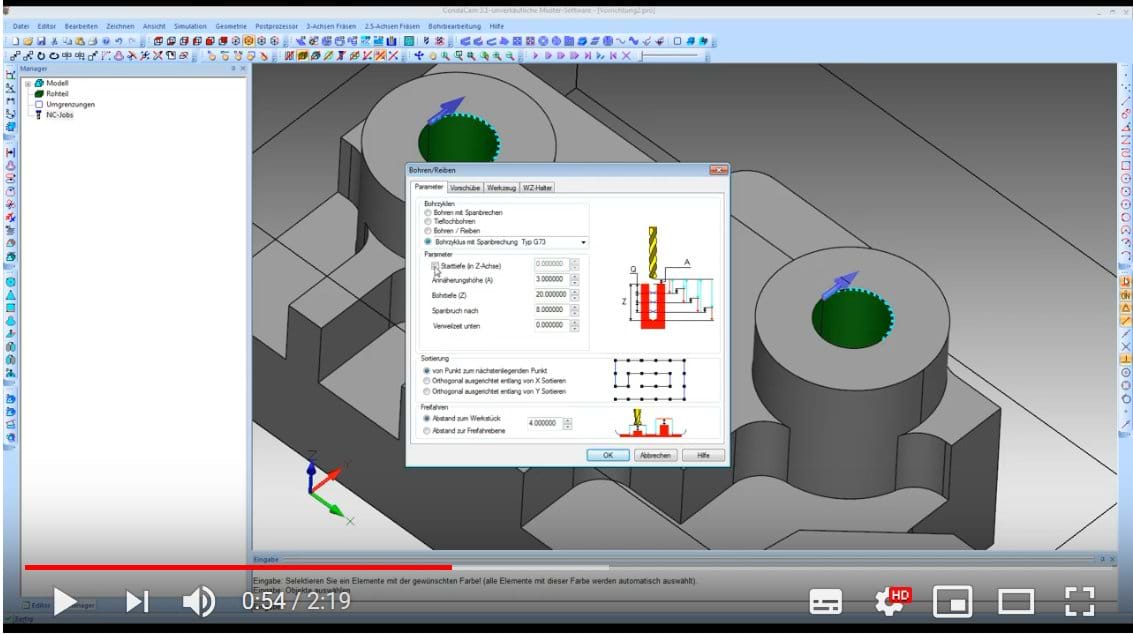This screenshot has width=1133, height=634.
Task: Click the highlighted orange shading view icon
Action: point(249,41)
